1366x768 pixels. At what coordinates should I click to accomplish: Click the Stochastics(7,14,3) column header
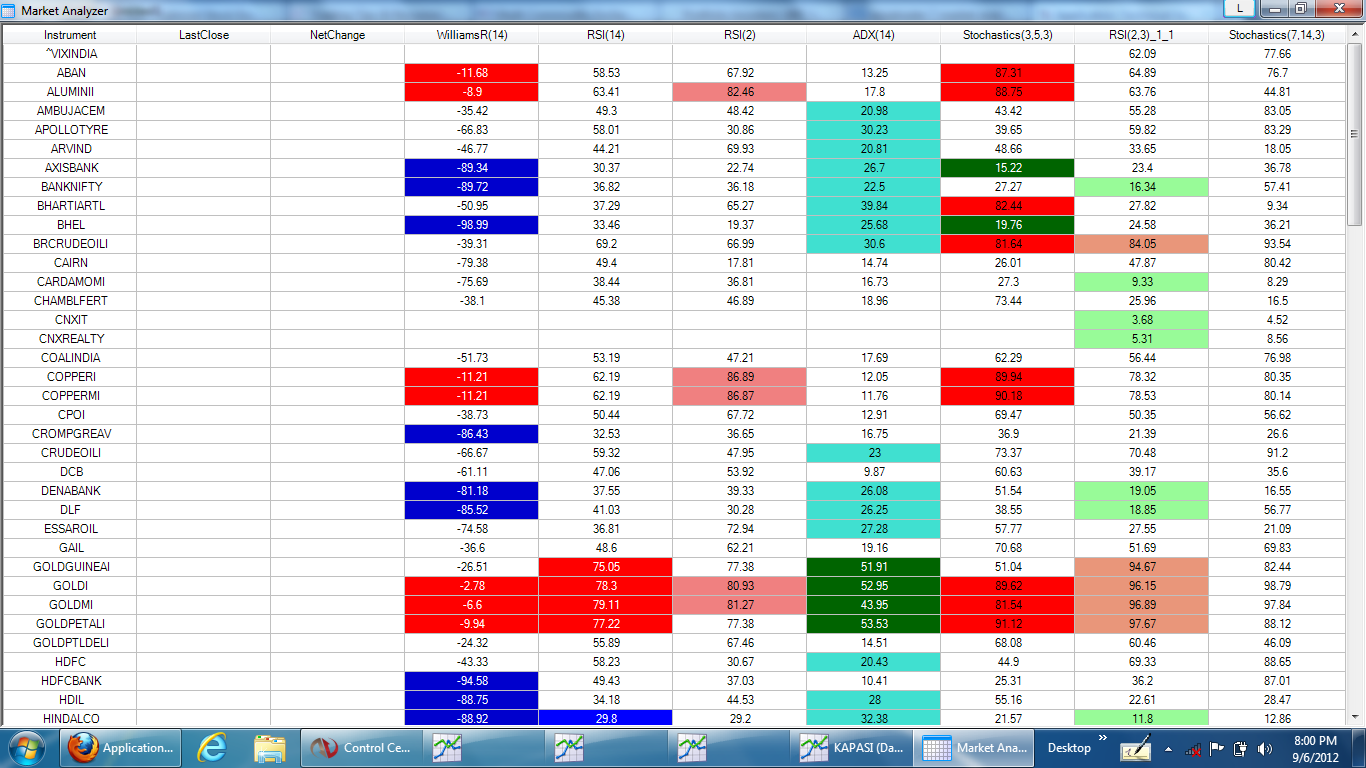click(x=1277, y=35)
